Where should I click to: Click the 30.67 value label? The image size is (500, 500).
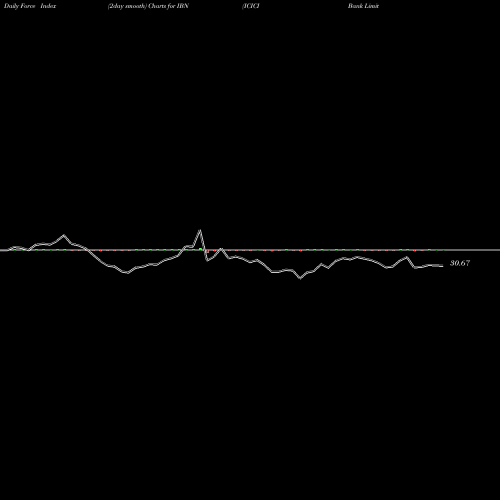(x=460, y=263)
